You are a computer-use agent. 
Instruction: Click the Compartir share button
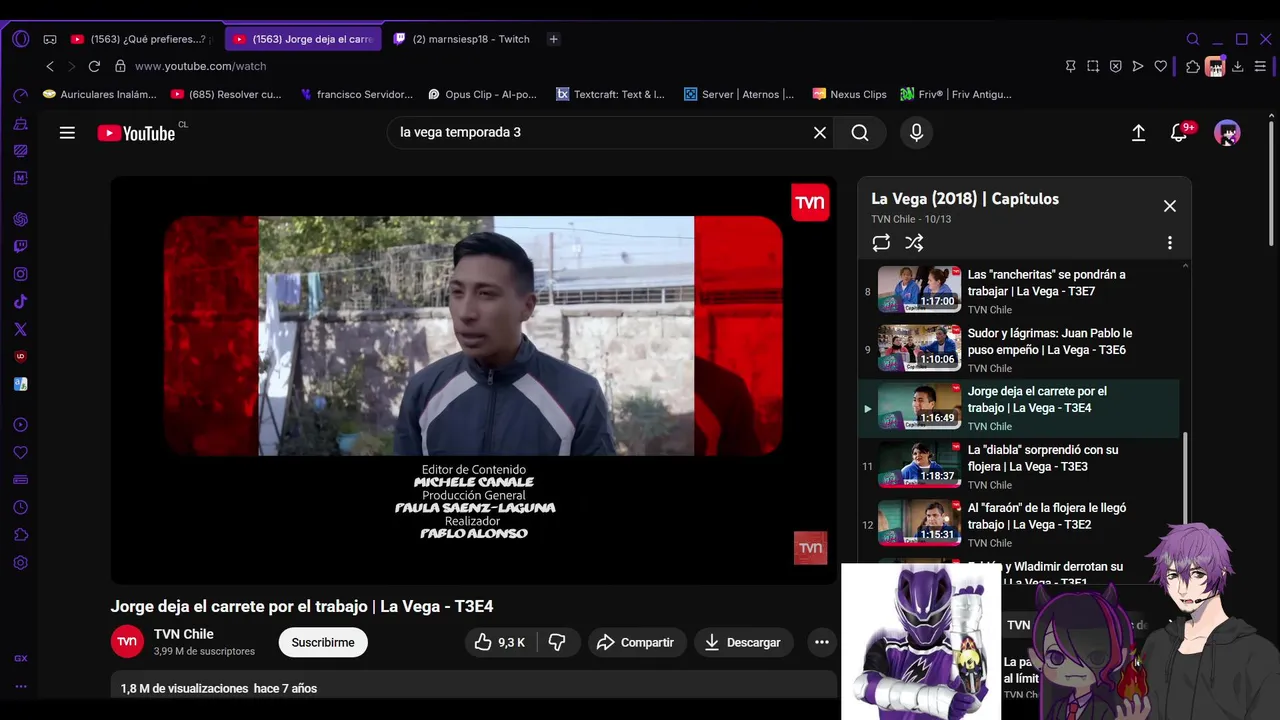pos(637,642)
